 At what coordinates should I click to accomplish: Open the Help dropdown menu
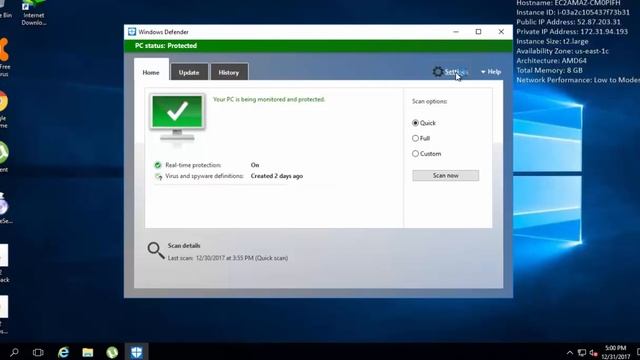tap(491, 72)
